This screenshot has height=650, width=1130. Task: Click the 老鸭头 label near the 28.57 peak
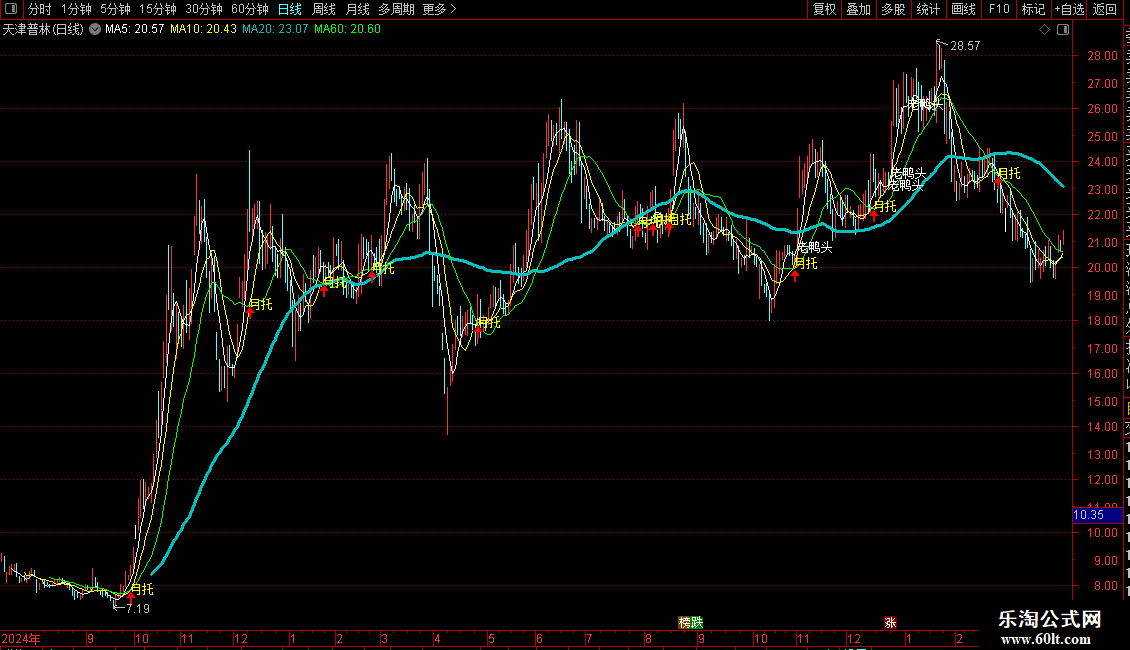(x=925, y=104)
